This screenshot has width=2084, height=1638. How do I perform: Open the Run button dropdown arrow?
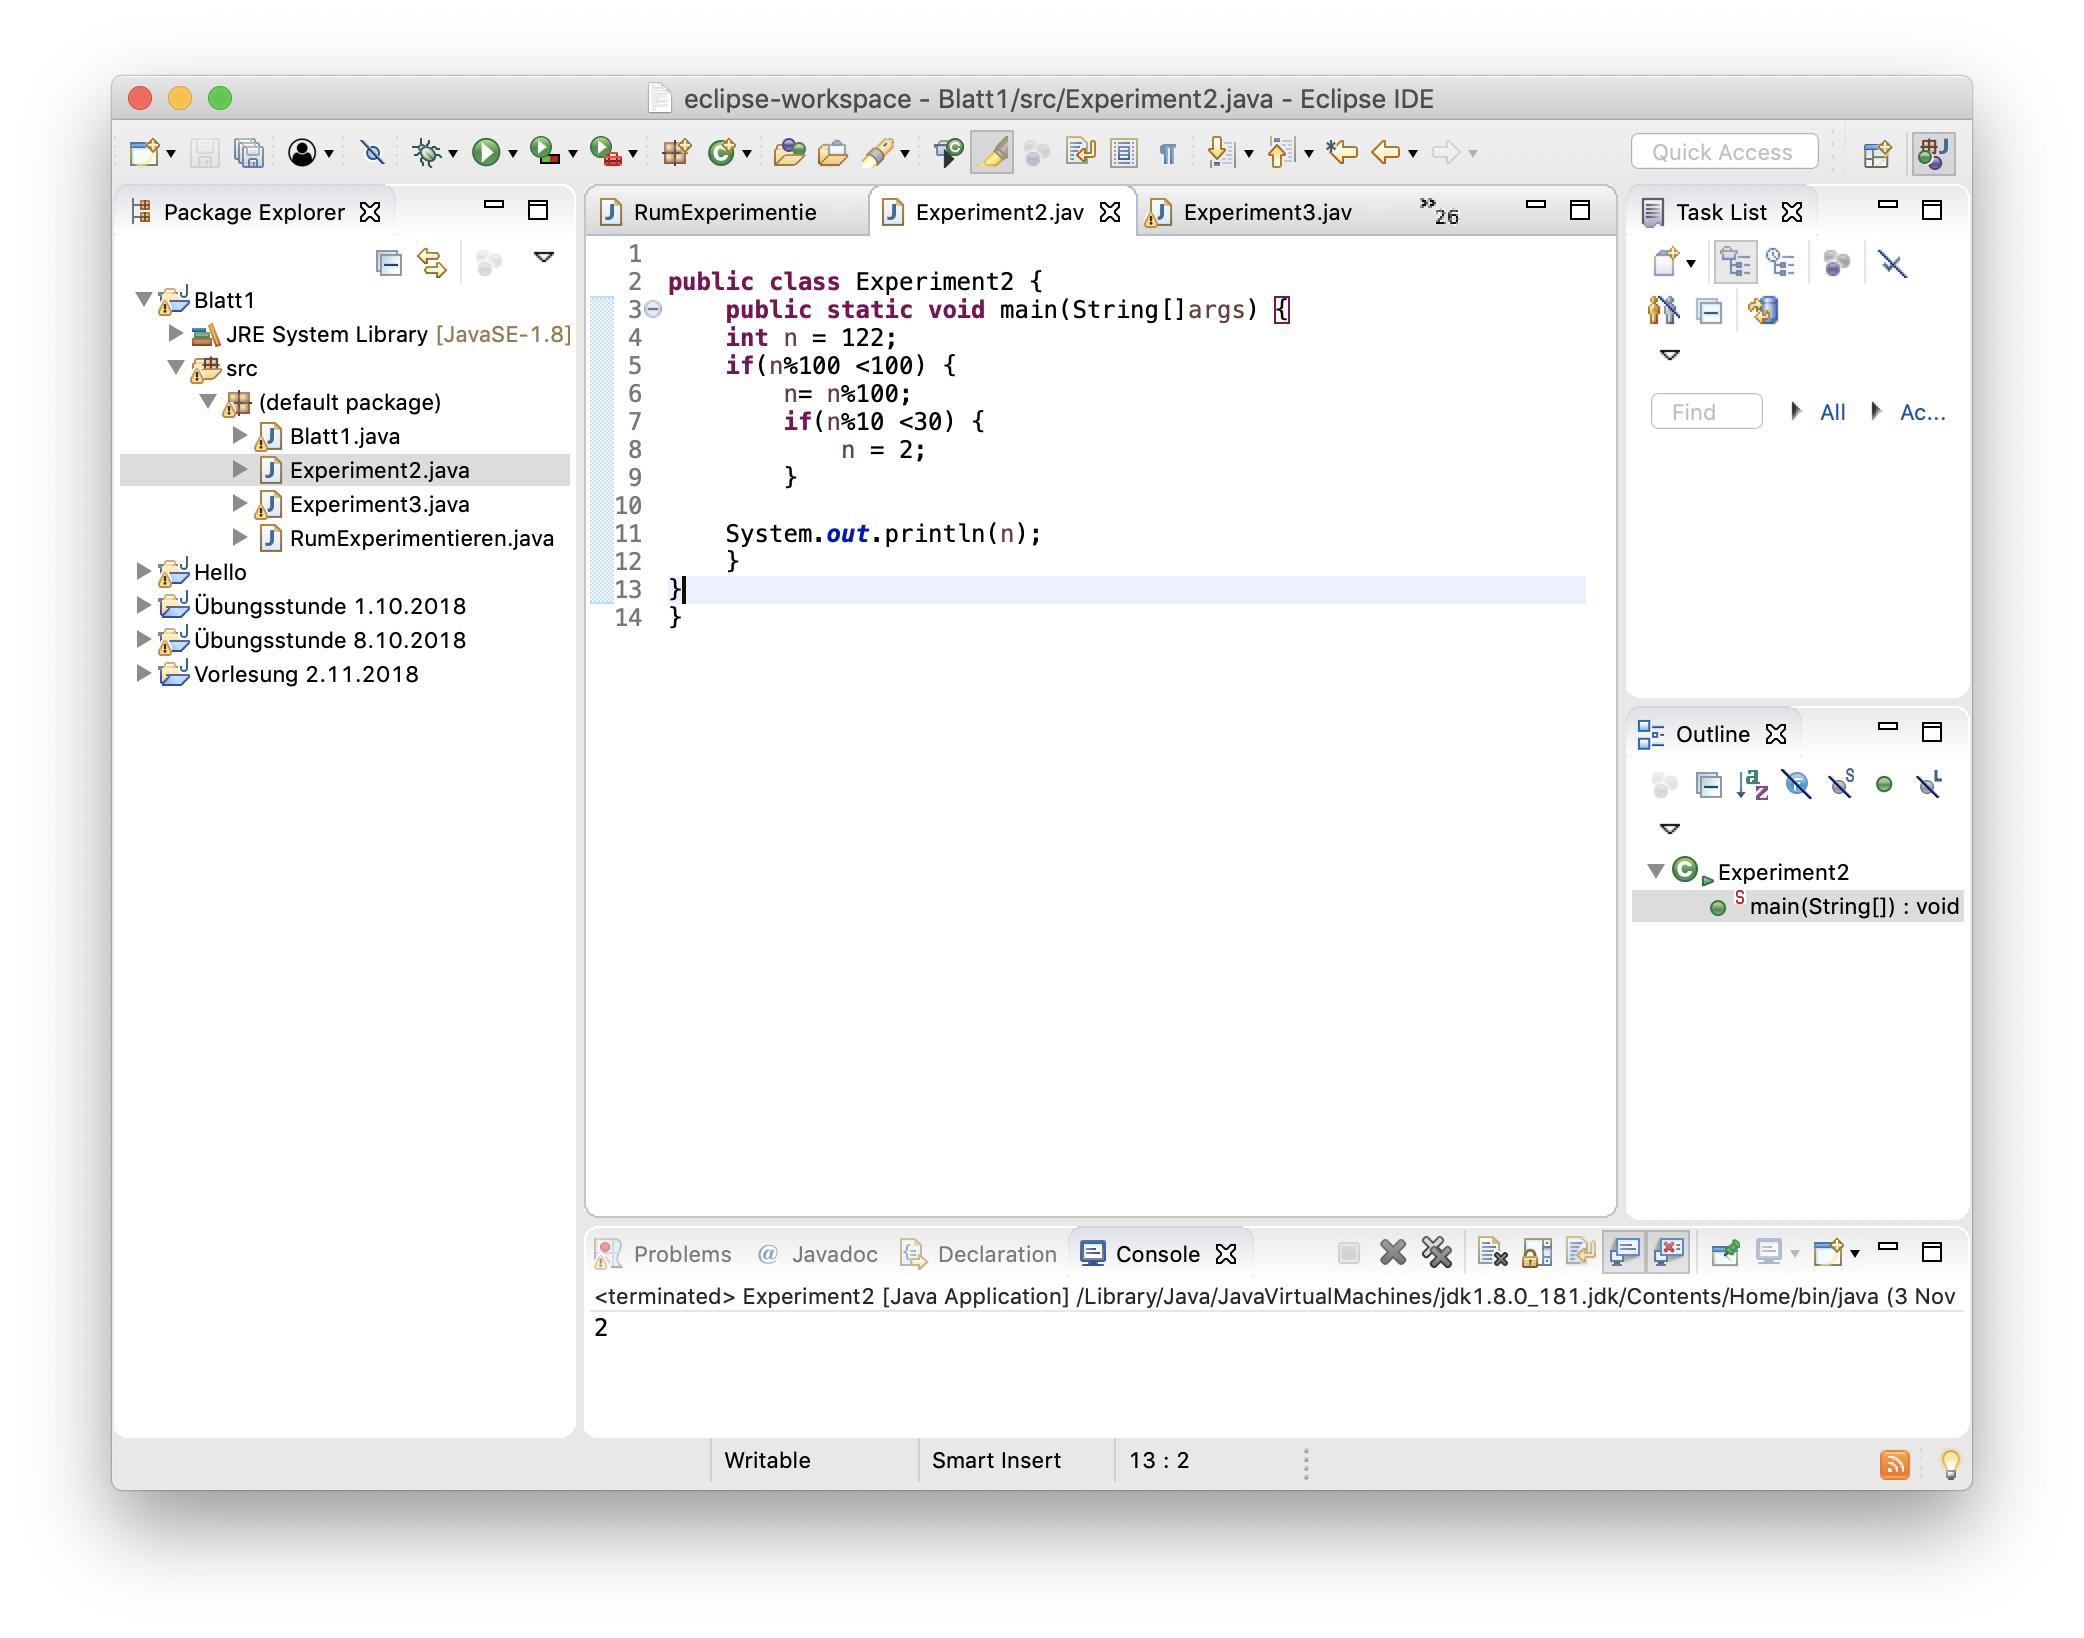(513, 153)
